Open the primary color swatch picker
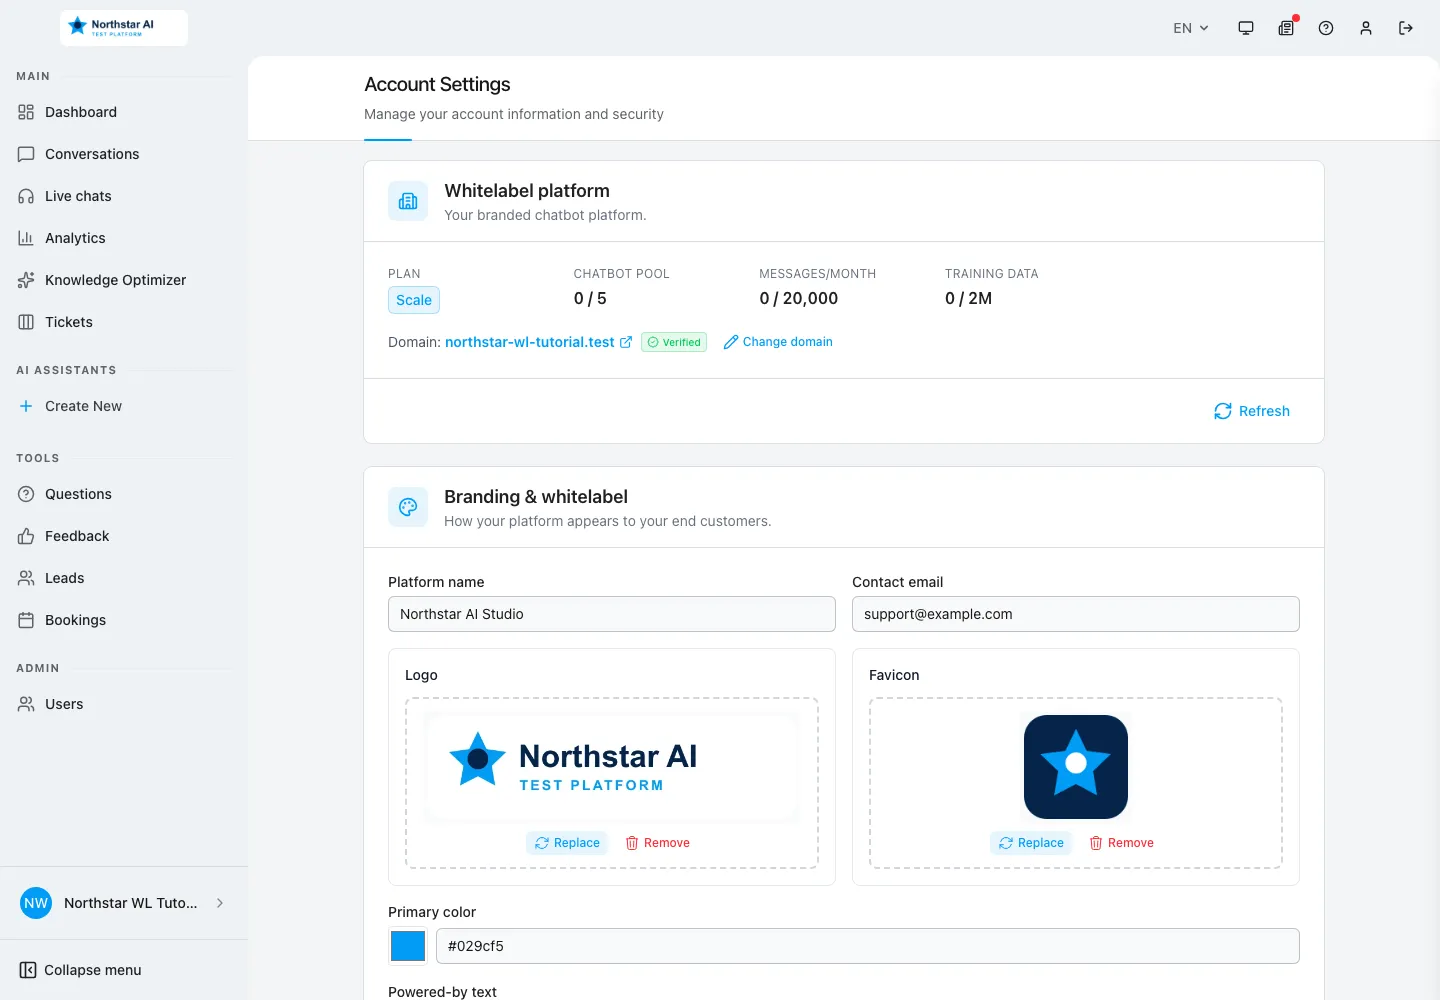Image resolution: width=1440 pixels, height=1000 pixels. coord(408,946)
